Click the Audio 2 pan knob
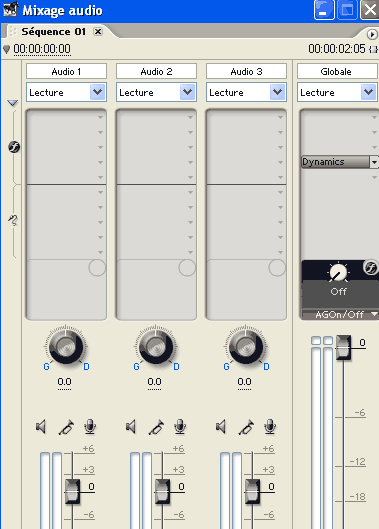379x529 pixels. [x=156, y=346]
